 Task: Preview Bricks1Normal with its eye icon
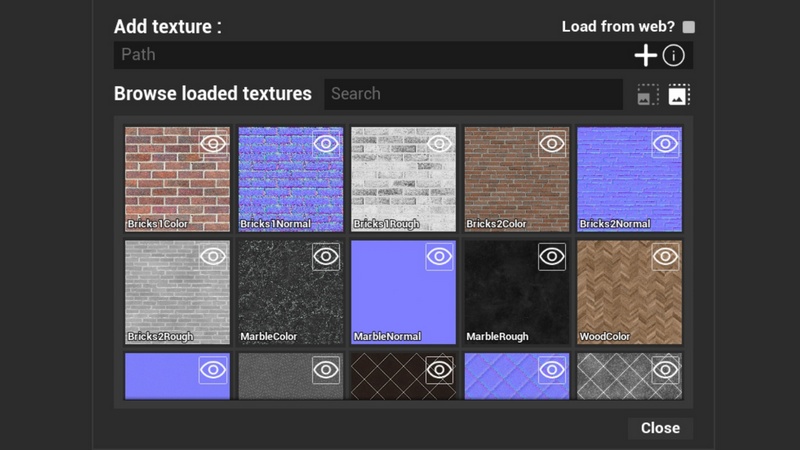(326, 144)
